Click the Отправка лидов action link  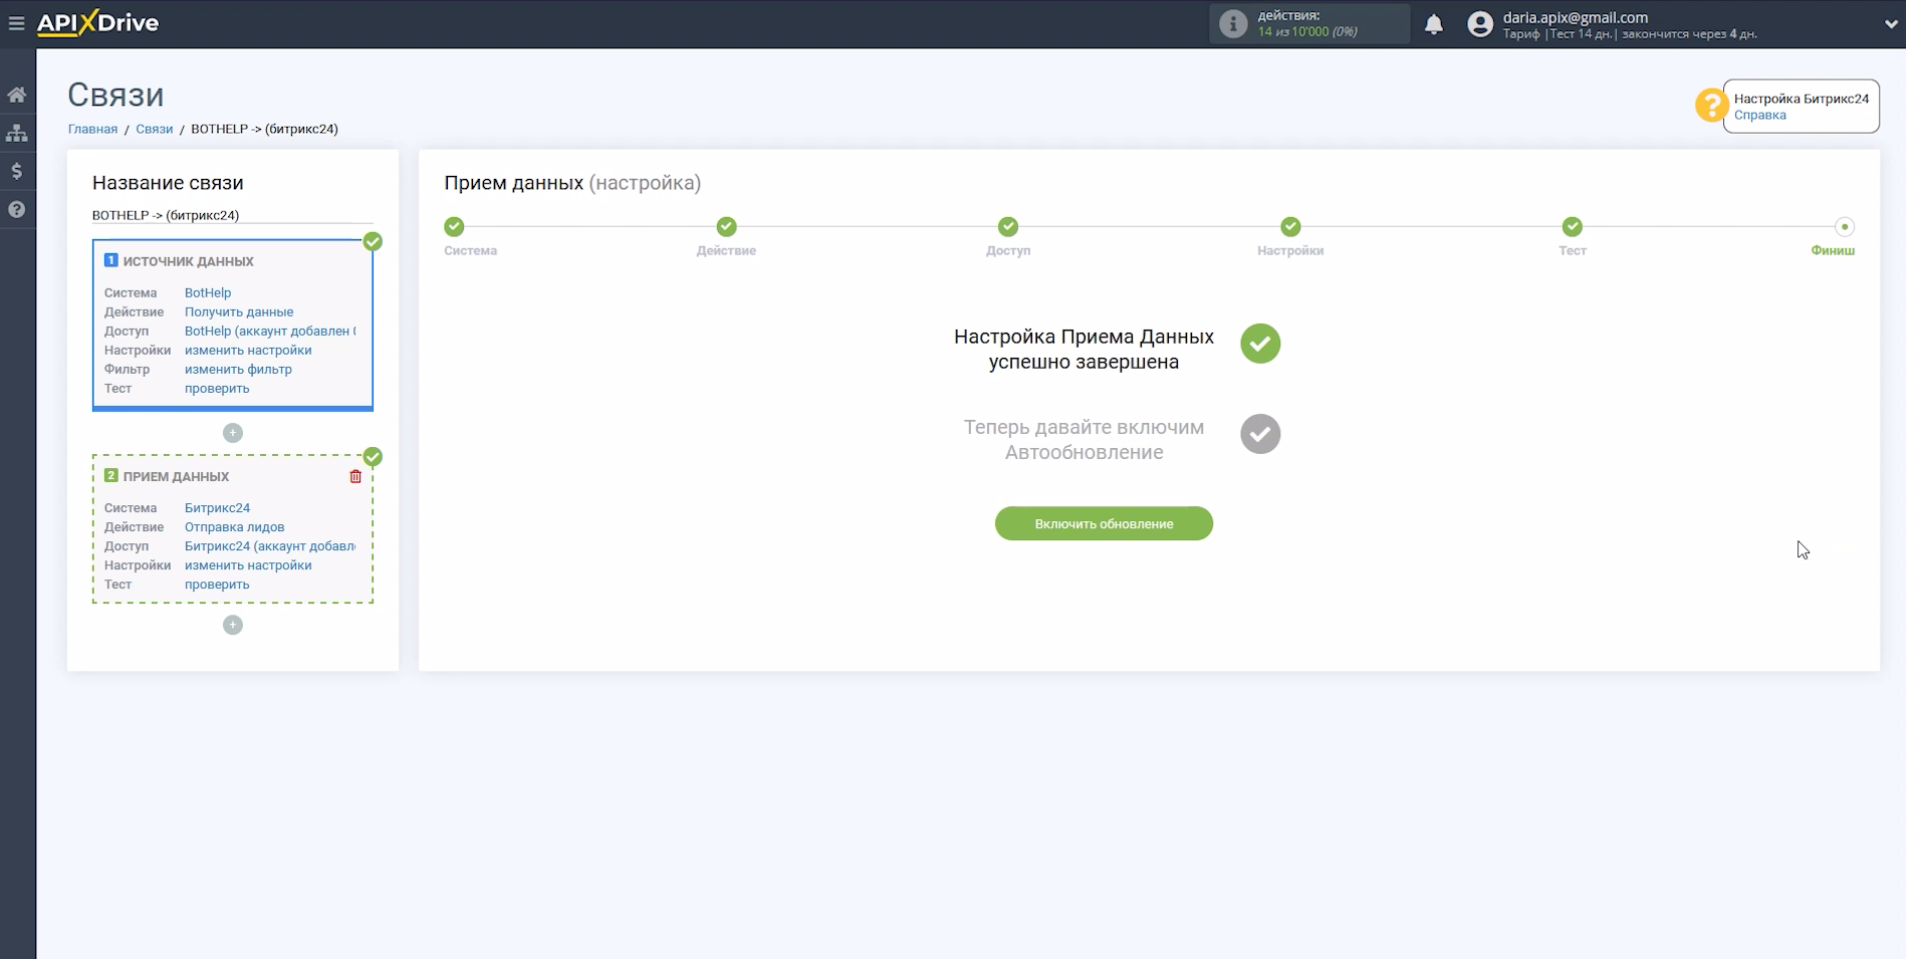(x=234, y=527)
